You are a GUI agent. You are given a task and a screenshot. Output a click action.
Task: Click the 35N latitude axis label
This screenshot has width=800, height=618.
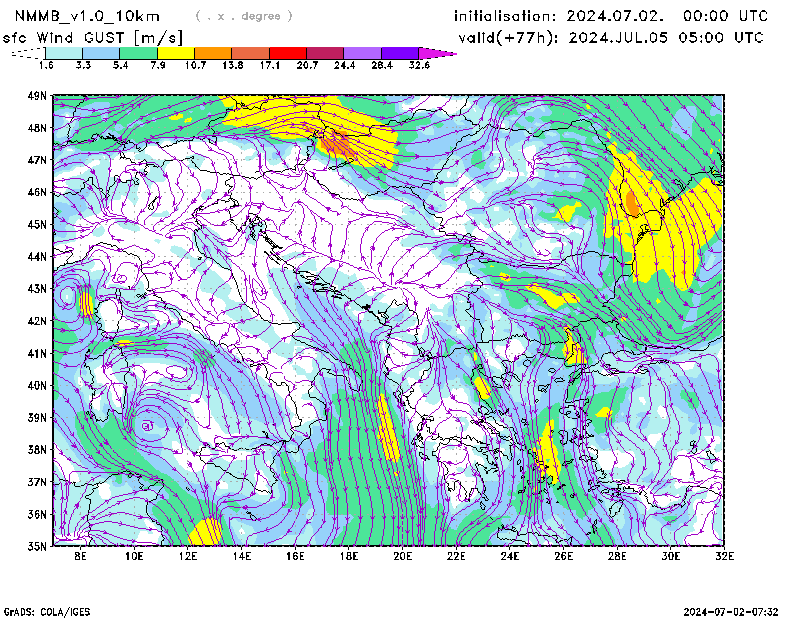(37, 546)
